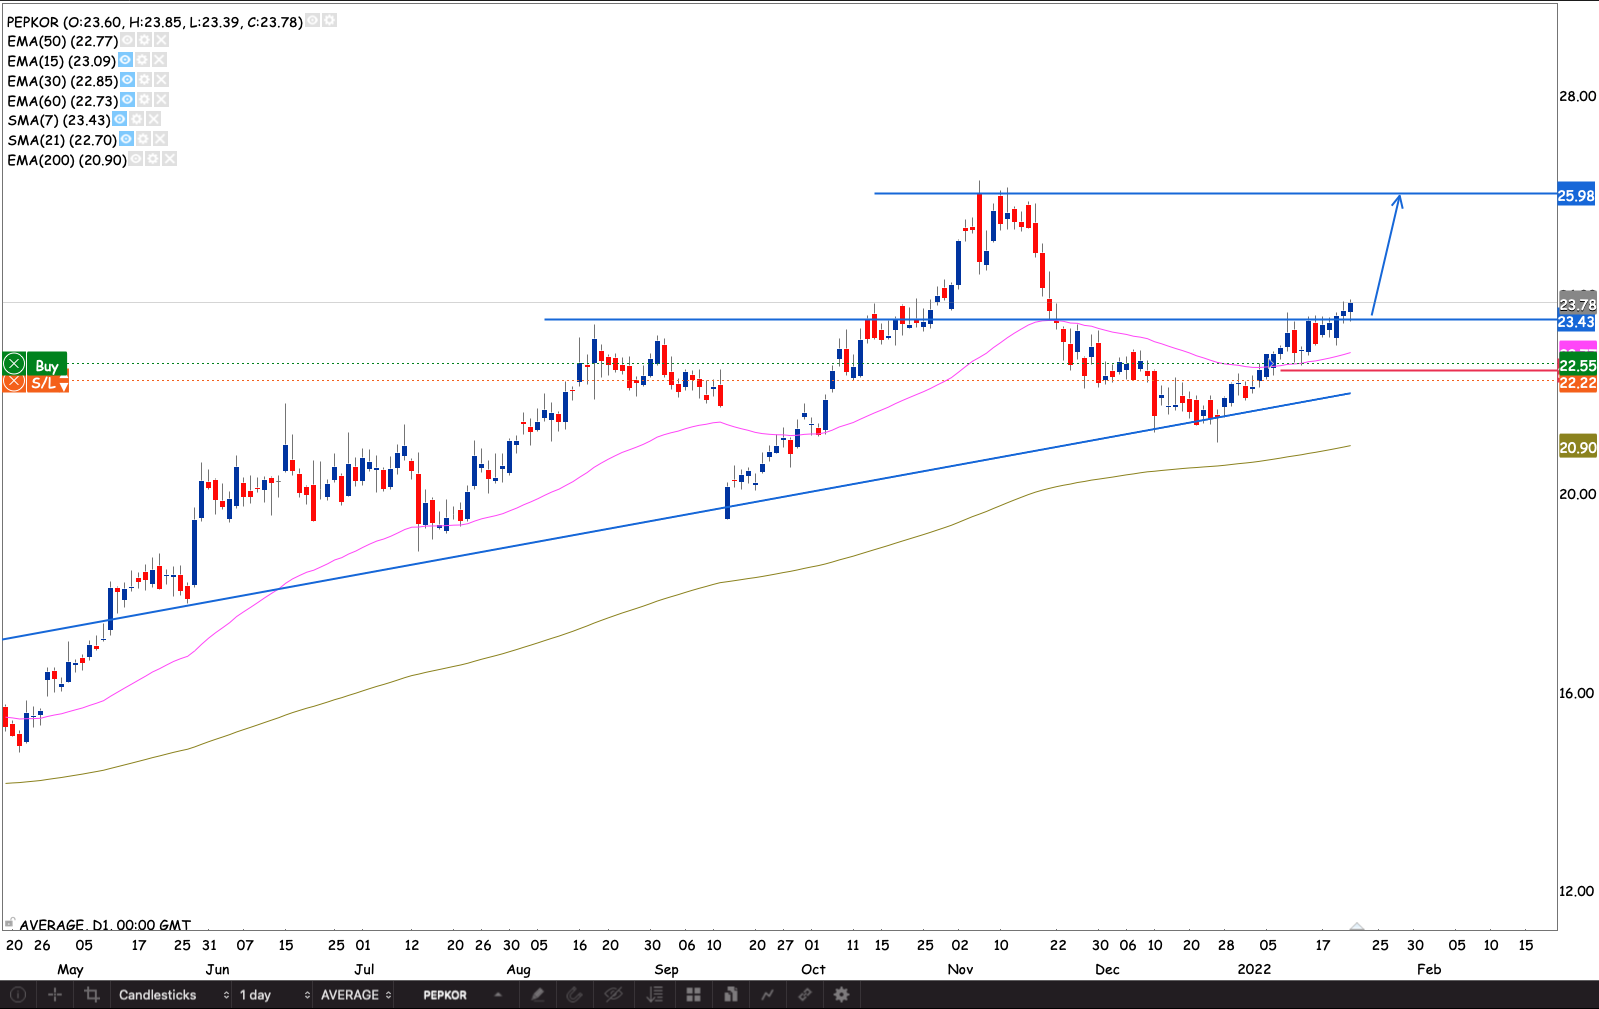Hide the SMA(7) moving average line
This screenshot has height=1009, width=1599.
click(x=119, y=119)
